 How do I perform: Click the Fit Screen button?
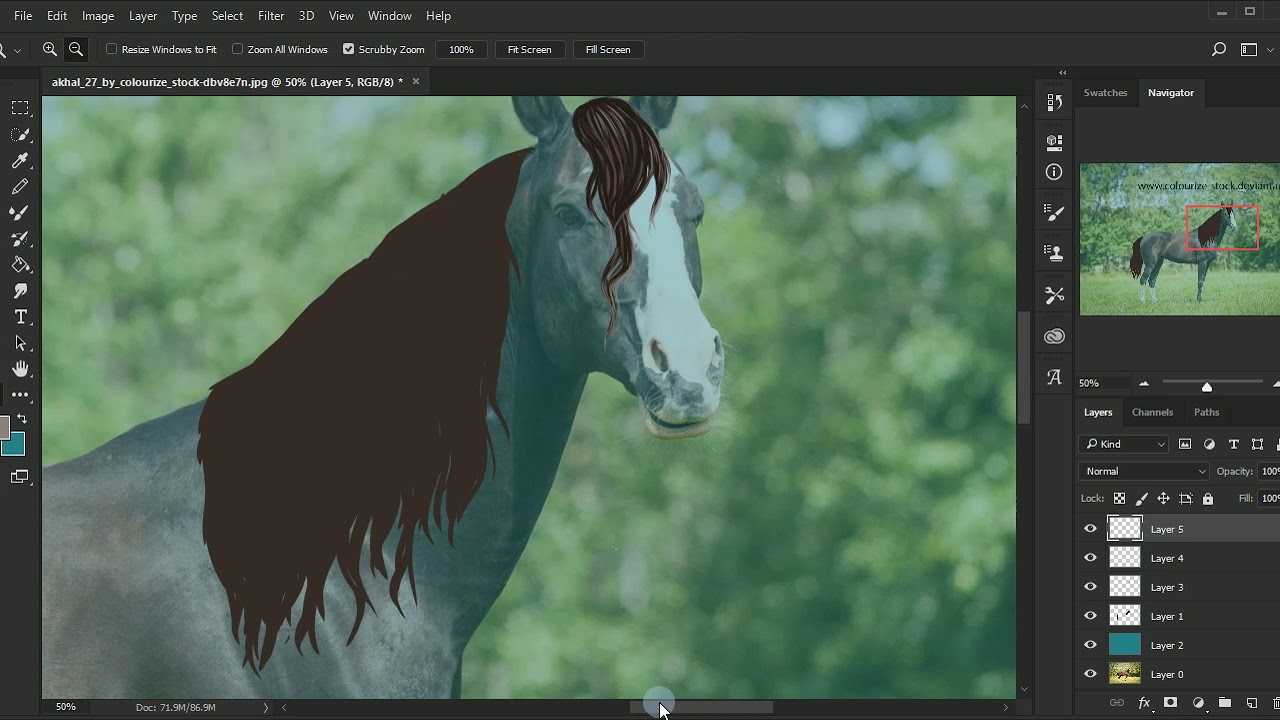(529, 49)
